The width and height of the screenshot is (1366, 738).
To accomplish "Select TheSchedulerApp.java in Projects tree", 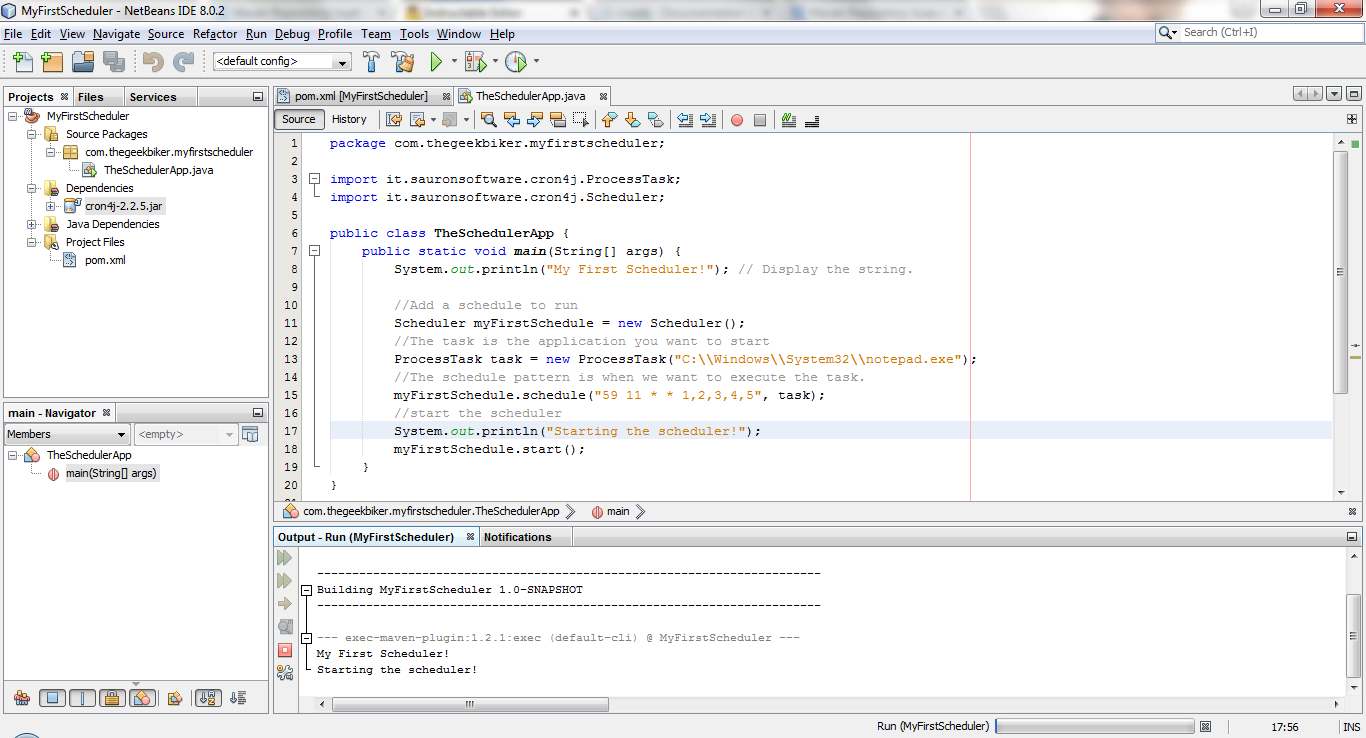I will pyautogui.click(x=149, y=170).
